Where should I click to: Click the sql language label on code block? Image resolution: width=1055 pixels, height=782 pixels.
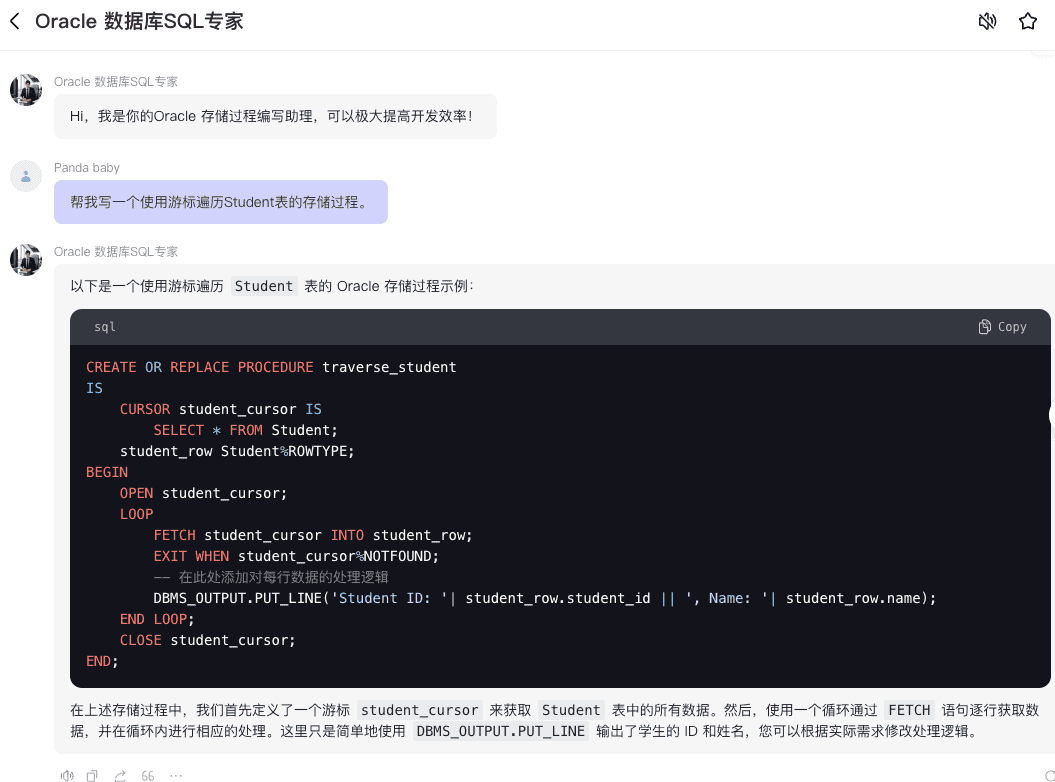point(105,327)
